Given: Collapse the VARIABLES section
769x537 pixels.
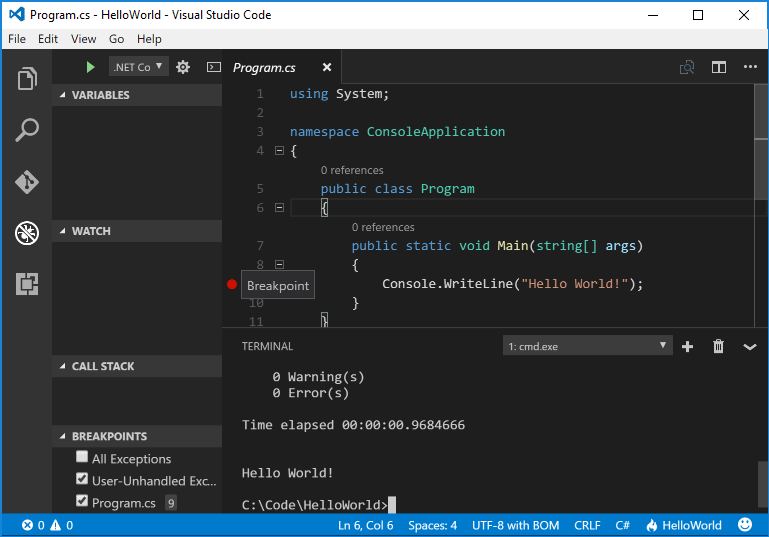Looking at the screenshot, I should click(x=137, y=95).
